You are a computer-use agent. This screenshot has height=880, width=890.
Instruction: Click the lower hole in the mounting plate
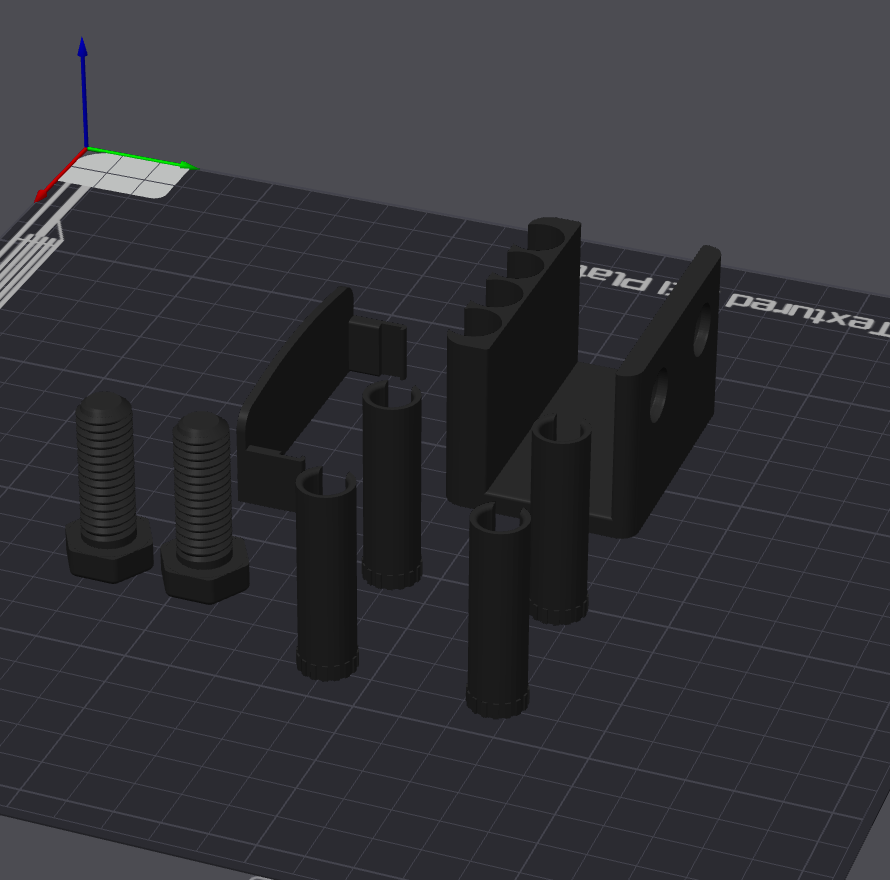(660, 395)
